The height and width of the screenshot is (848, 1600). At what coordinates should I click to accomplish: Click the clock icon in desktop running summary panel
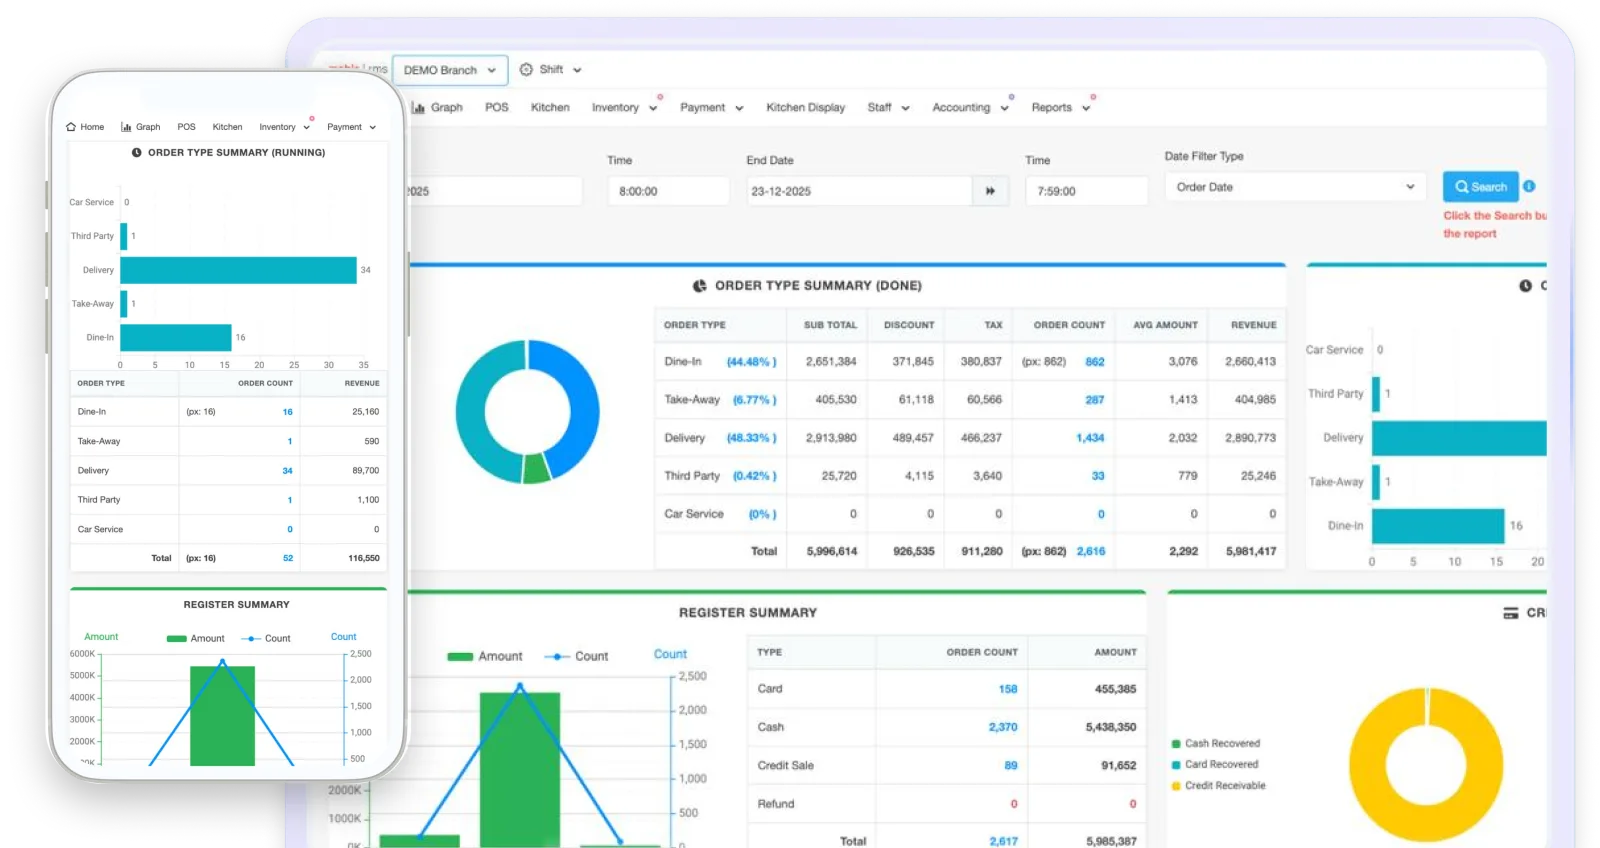(x=1525, y=286)
